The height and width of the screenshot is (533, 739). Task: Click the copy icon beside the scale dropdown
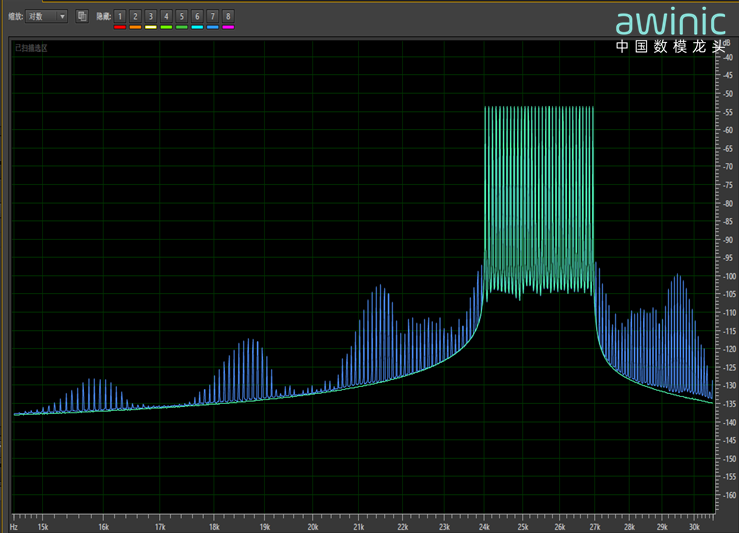[x=82, y=16]
